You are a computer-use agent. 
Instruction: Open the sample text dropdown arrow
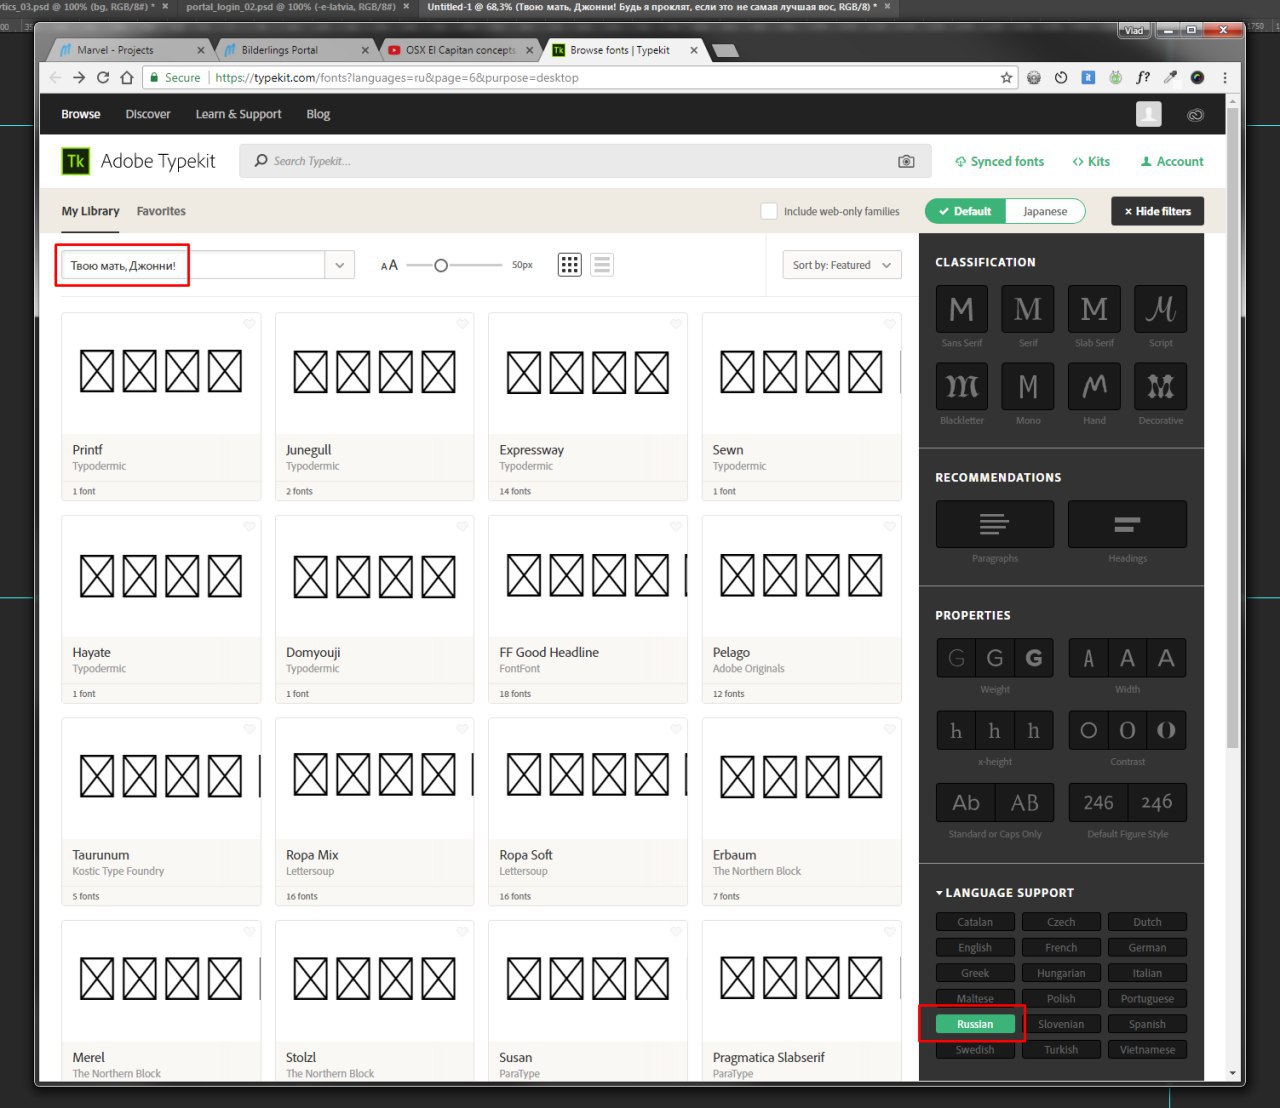tap(339, 265)
